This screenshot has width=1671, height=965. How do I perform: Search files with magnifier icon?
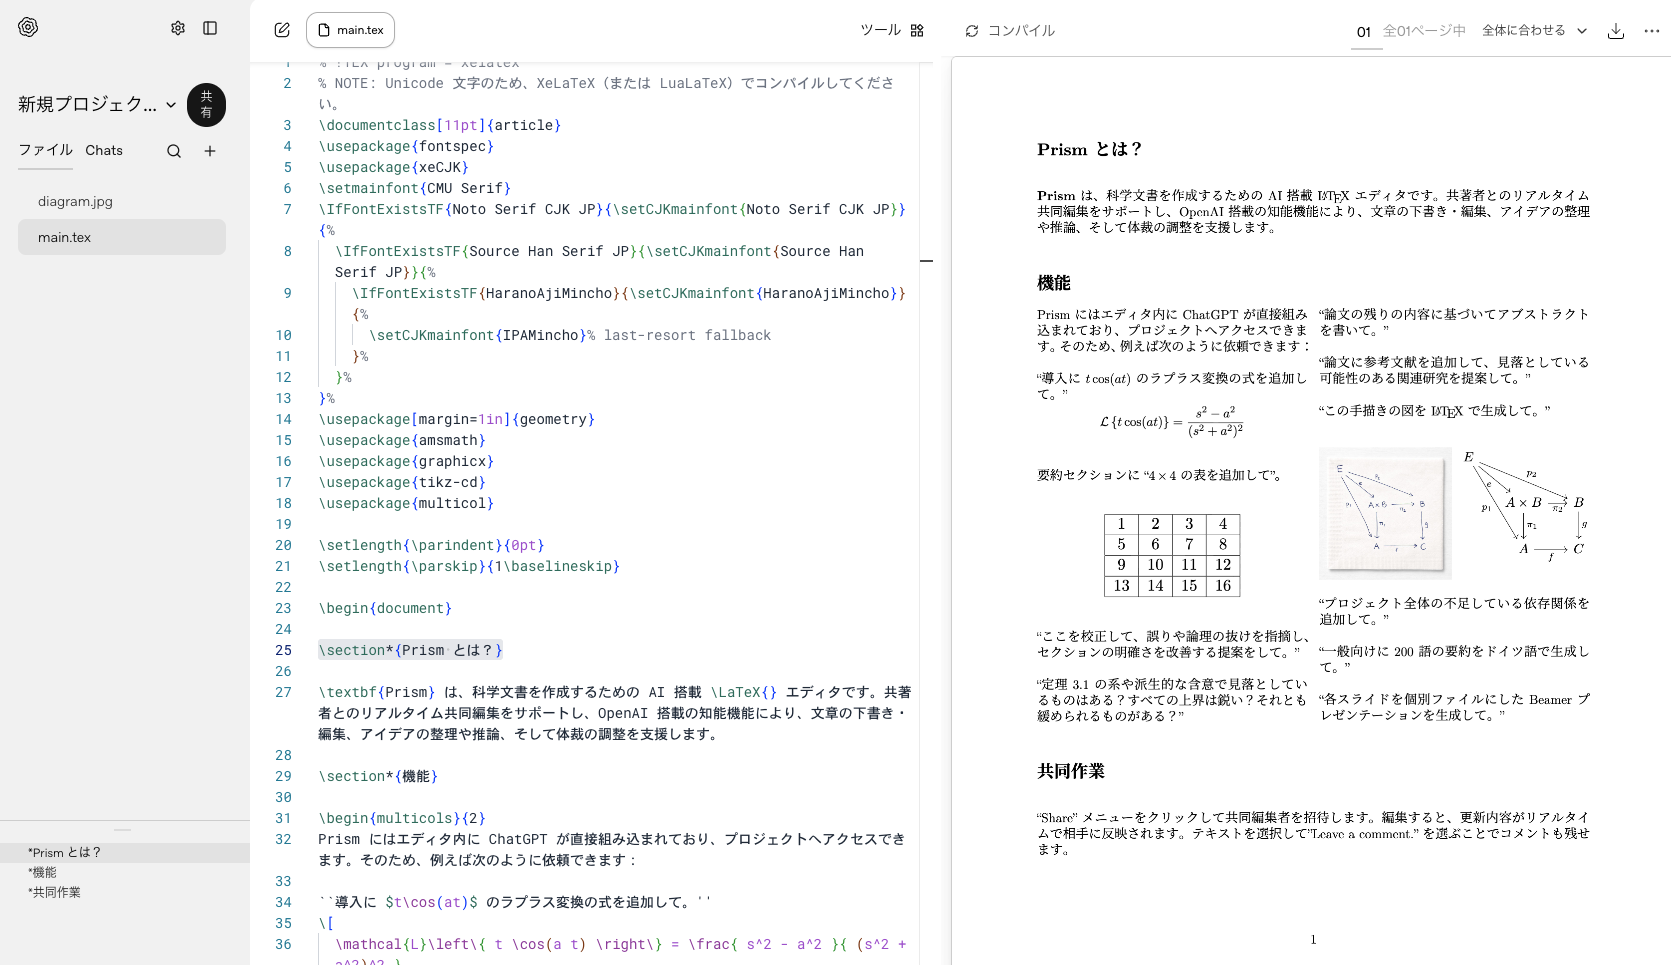pos(174,151)
